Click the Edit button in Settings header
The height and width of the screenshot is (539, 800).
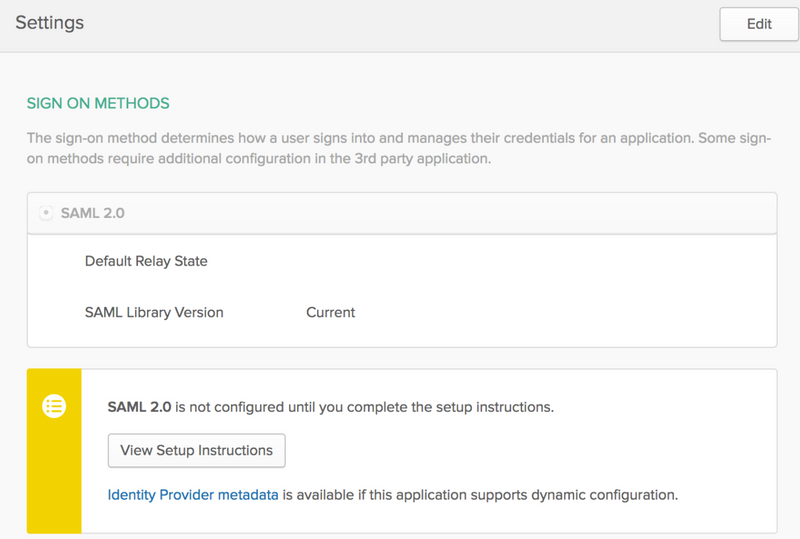759,24
